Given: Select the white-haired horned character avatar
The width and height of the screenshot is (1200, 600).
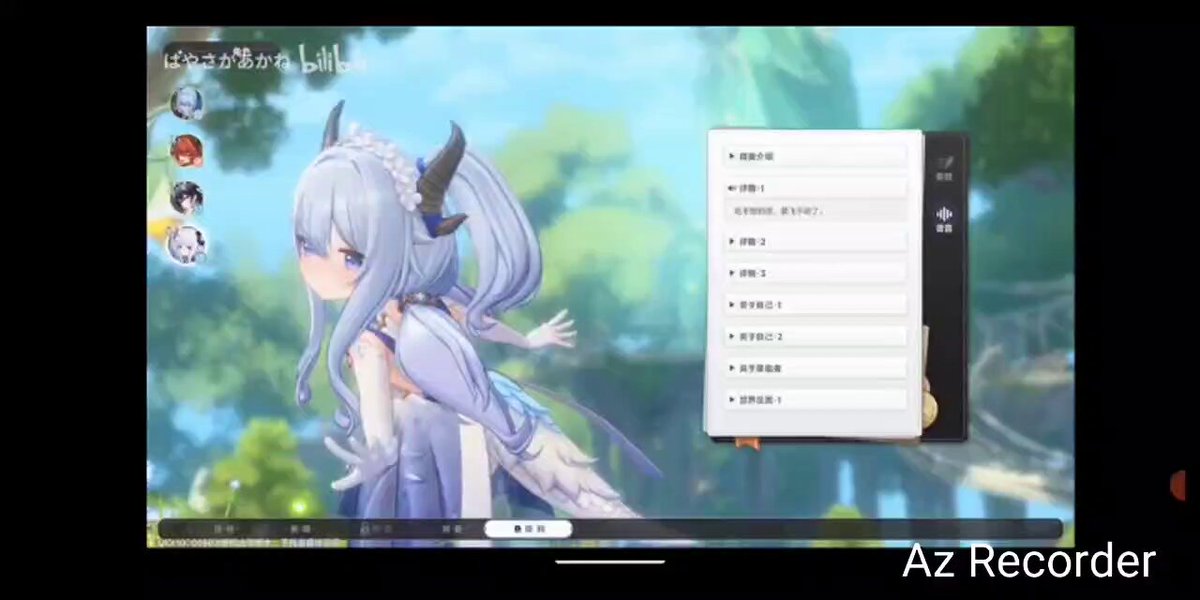Looking at the screenshot, I should (x=186, y=244).
